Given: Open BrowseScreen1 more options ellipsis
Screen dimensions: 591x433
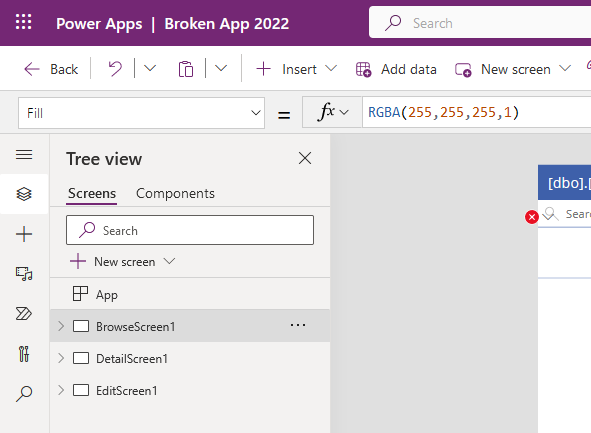Looking at the screenshot, I should 298,325.
